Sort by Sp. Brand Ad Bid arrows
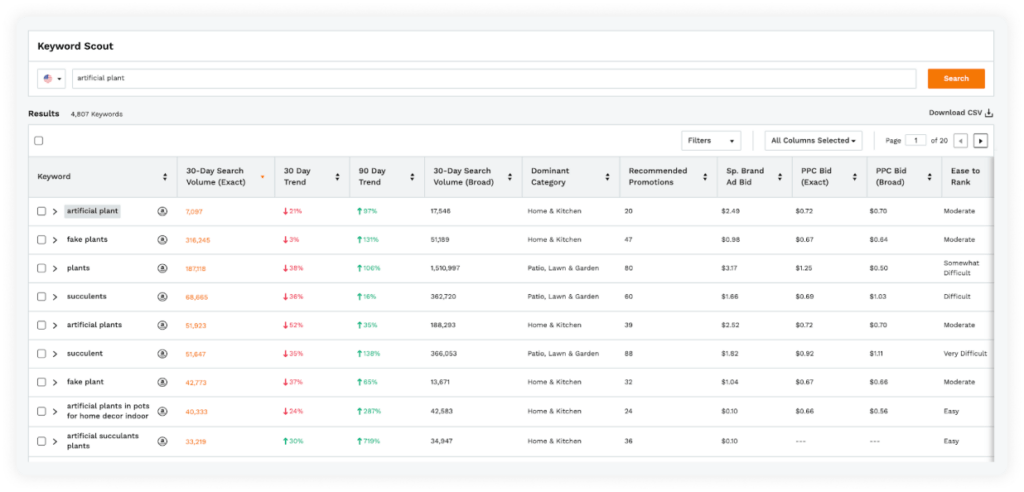The width and height of the screenshot is (1024, 492). [x=780, y=176]
